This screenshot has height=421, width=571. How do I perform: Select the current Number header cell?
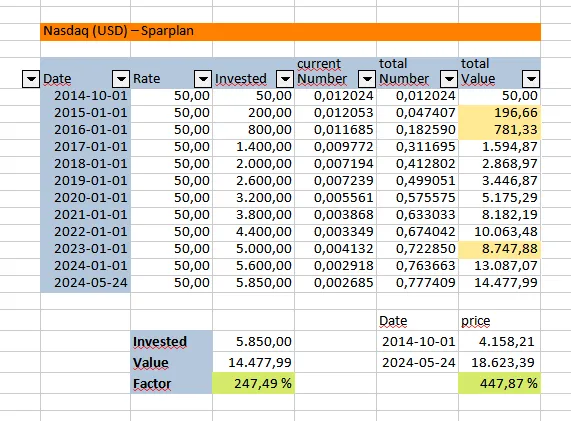335,72
